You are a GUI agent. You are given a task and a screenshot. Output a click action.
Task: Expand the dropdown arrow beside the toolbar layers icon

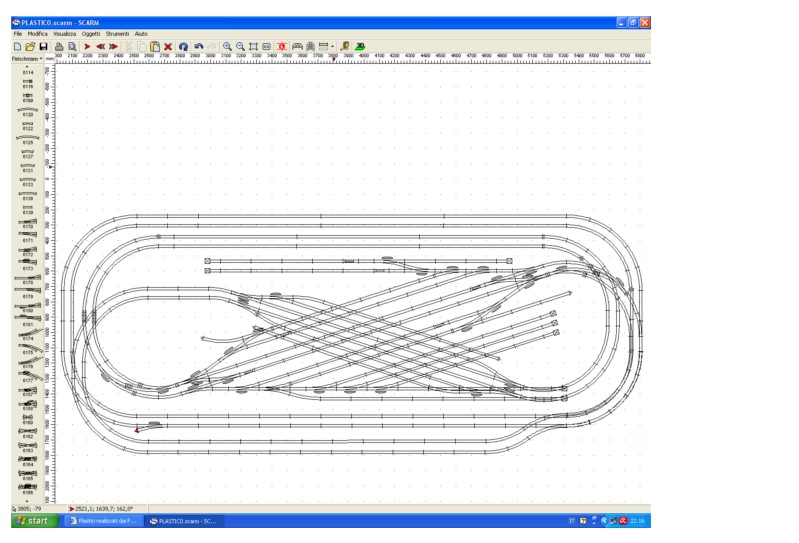(x=333, y=46)
